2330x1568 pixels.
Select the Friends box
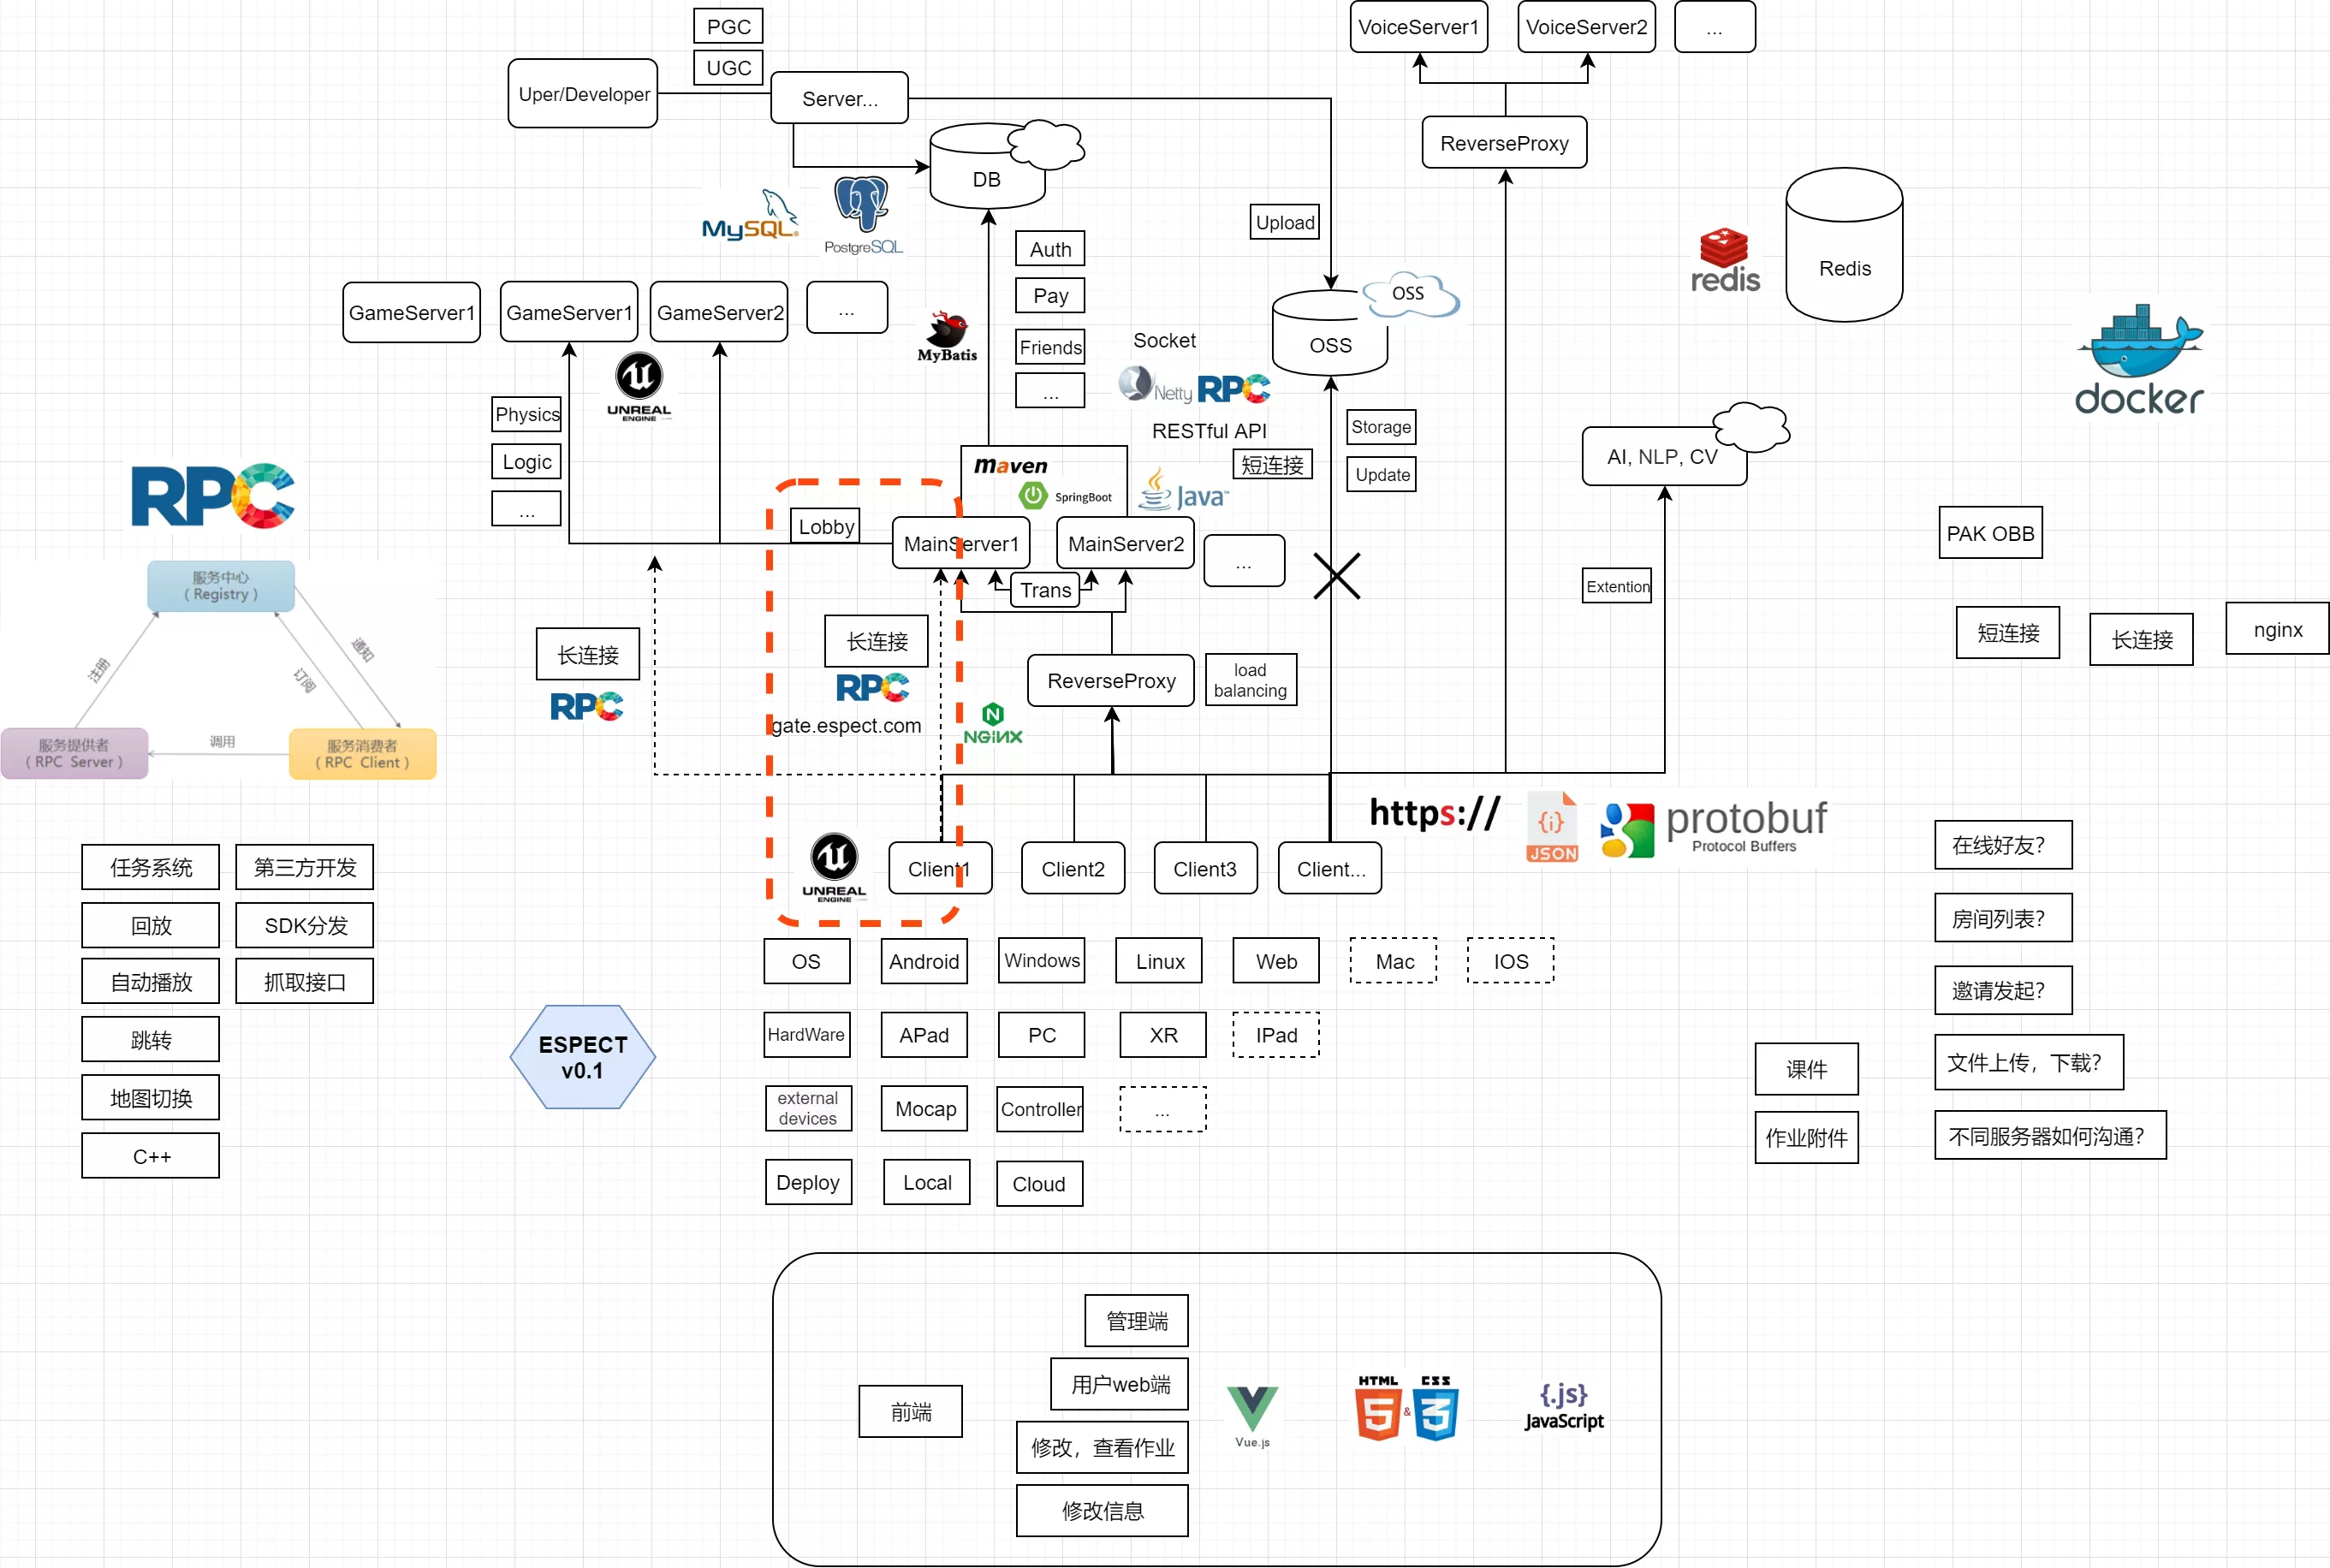1050,347
